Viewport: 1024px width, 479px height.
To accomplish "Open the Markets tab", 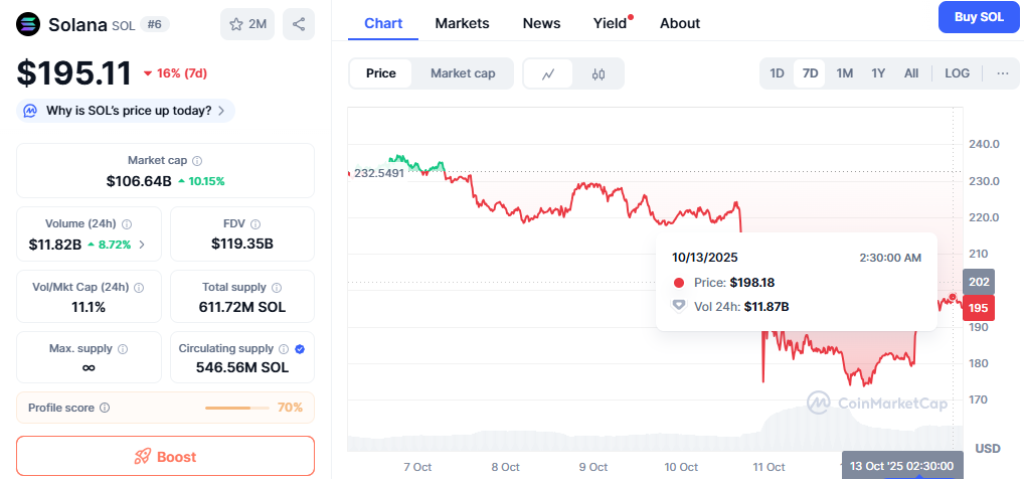I will click(x=462, y=23).
